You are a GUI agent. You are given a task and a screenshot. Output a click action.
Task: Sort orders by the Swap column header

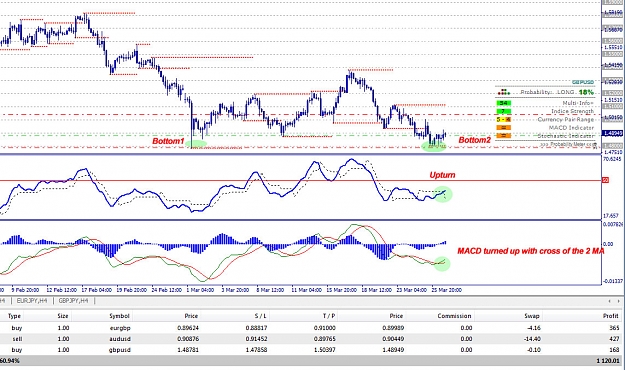point(532,316)
